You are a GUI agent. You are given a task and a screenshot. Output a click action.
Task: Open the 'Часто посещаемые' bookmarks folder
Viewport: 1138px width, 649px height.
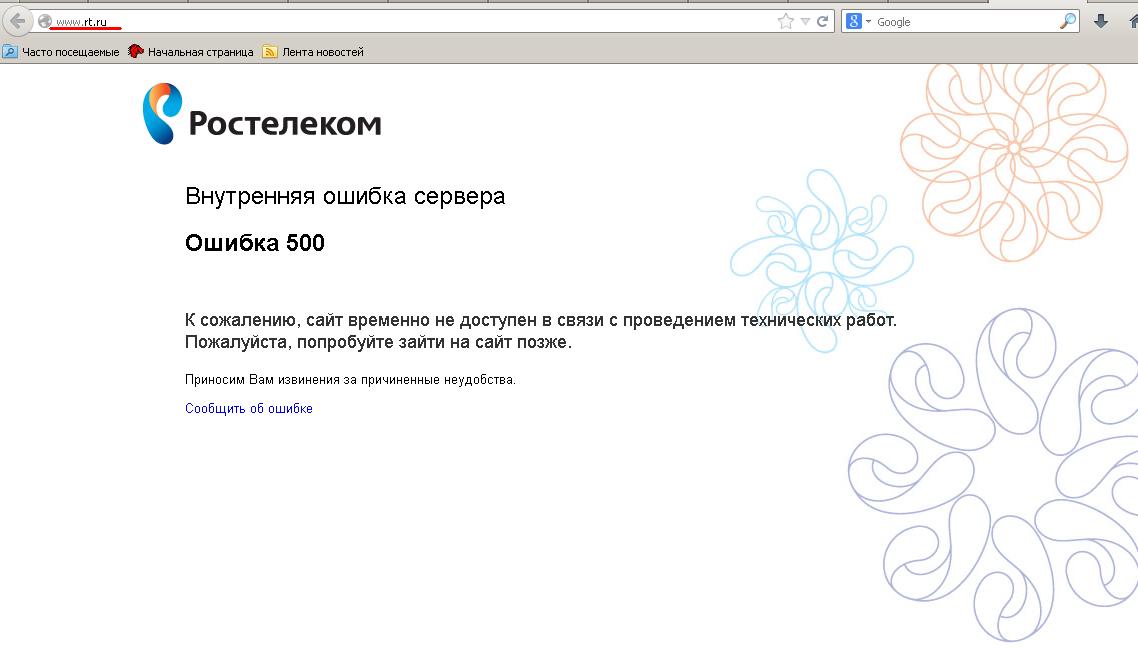pyautogui.click(x=61, y=52)
